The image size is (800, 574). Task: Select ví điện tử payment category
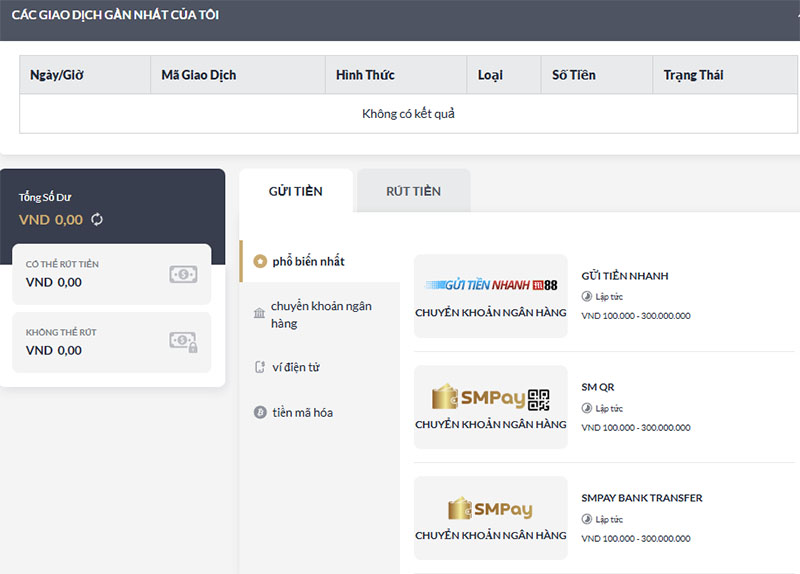pyautogui.click(x=296, y=367)
